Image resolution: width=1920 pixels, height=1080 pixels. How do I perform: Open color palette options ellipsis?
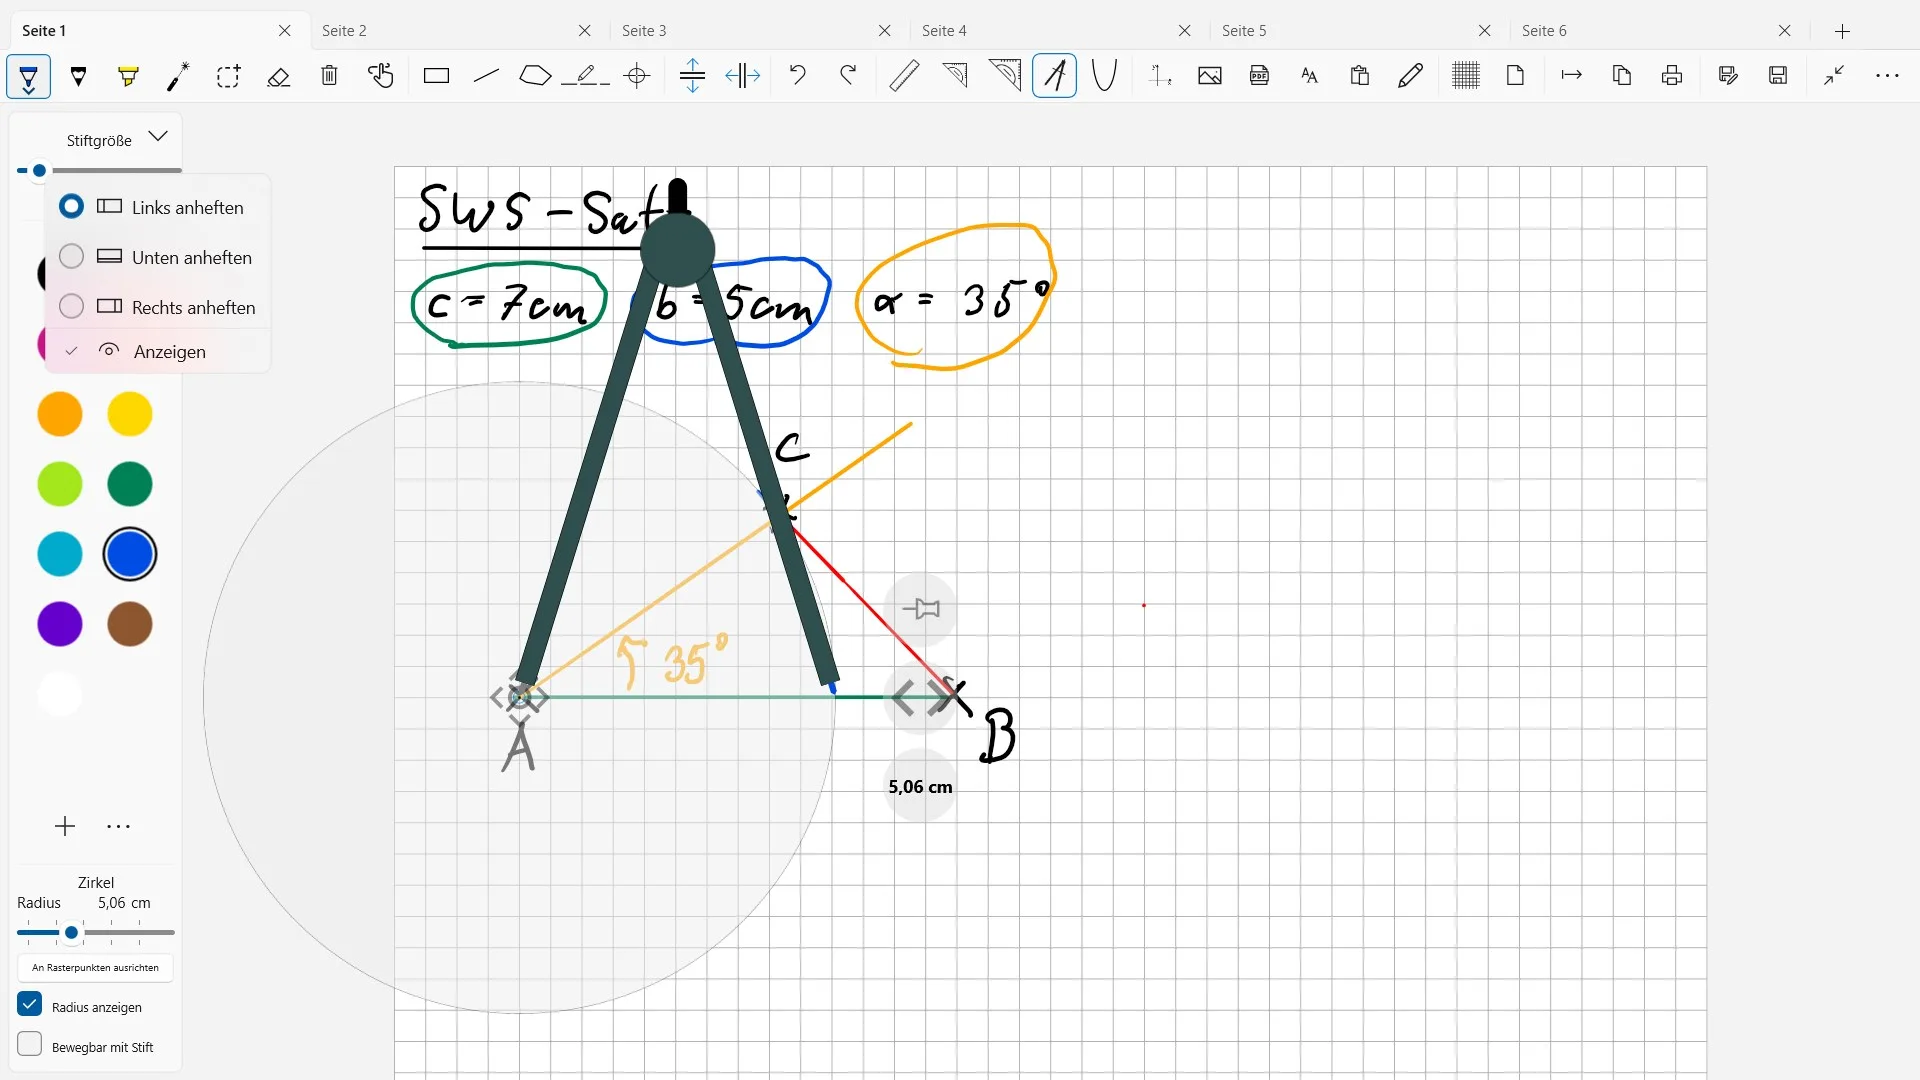click(x=118, y=826)
